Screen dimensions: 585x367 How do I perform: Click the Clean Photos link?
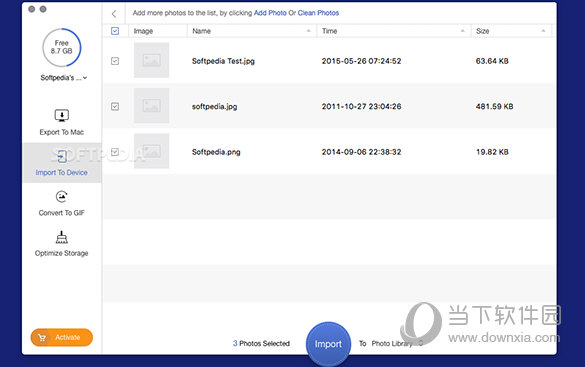click(318, 13)
